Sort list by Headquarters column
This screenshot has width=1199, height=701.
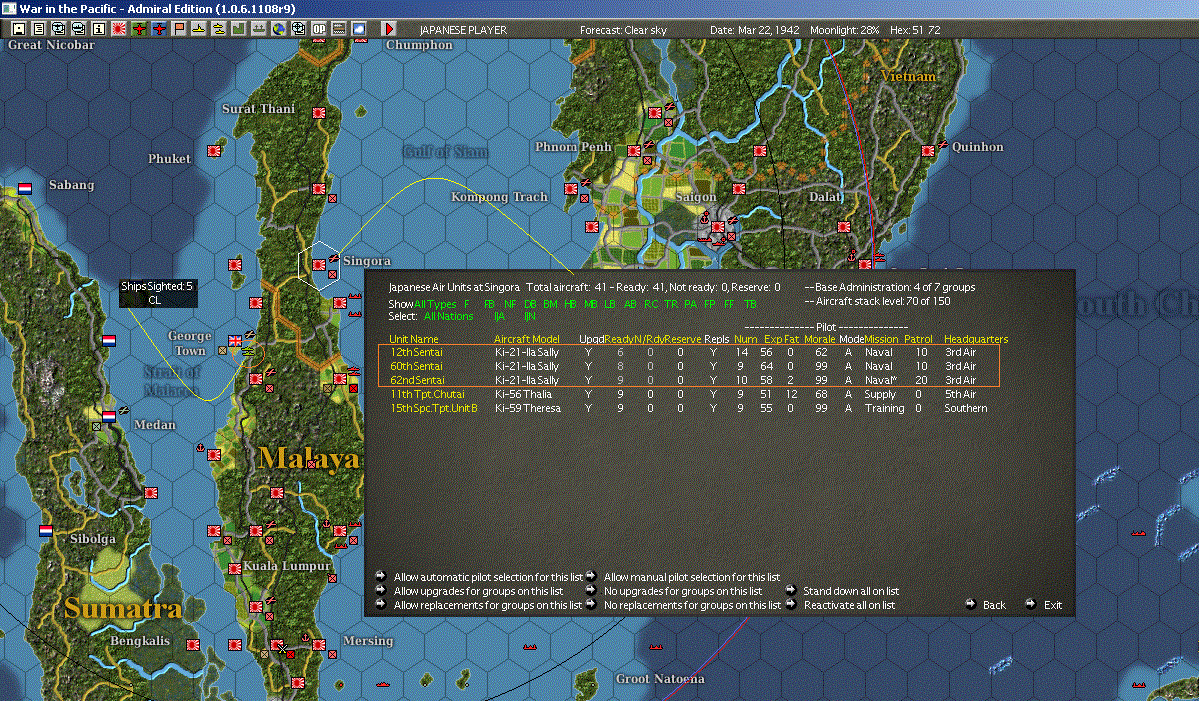click(976, 339)
